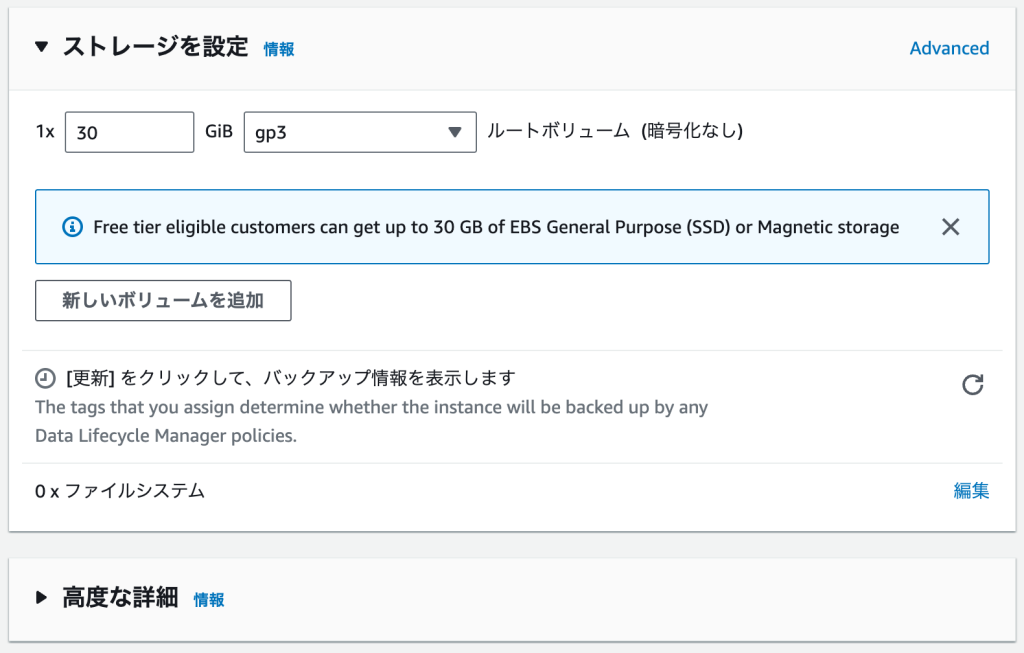
Task: Click the Free tier eligible message text
Action: [496, 227]
